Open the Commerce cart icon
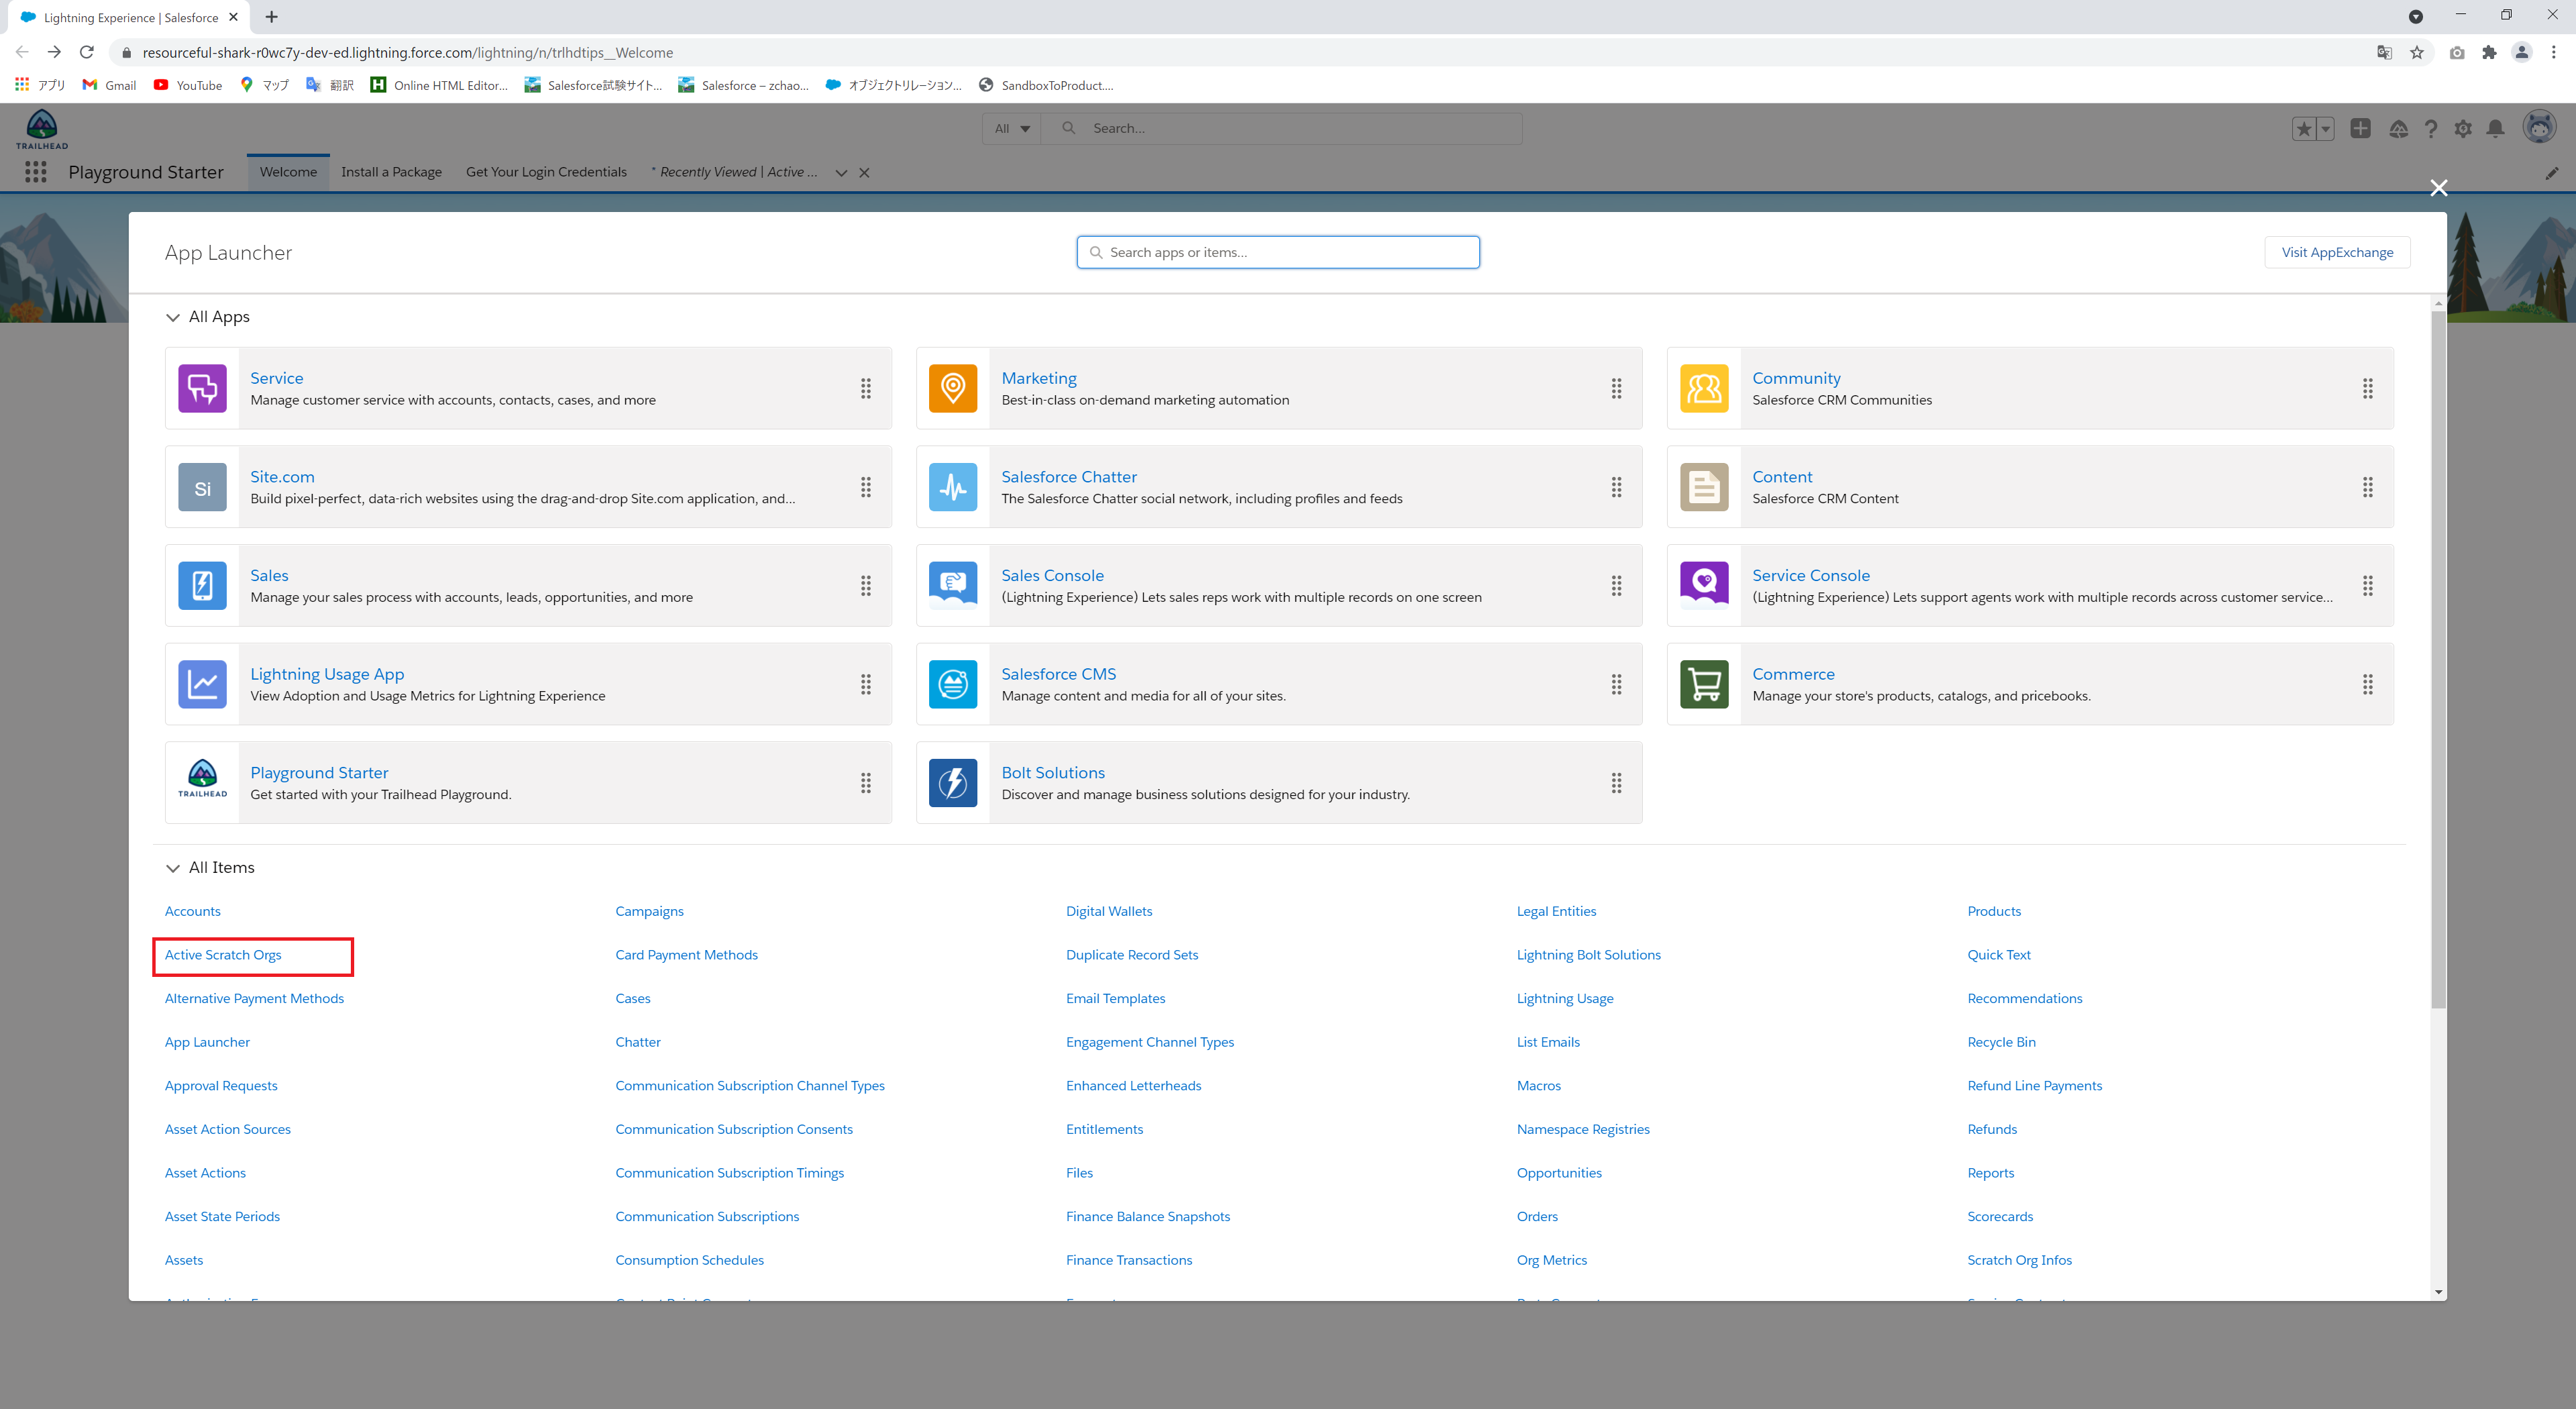2576x1409 pixels. pyautogui.click(x=1704, y=684)
